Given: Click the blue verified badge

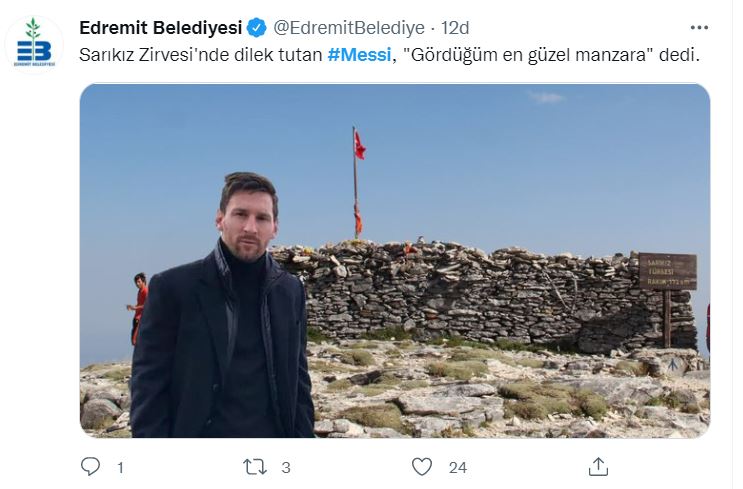Looking at the screenshot, I should (257, 28).
